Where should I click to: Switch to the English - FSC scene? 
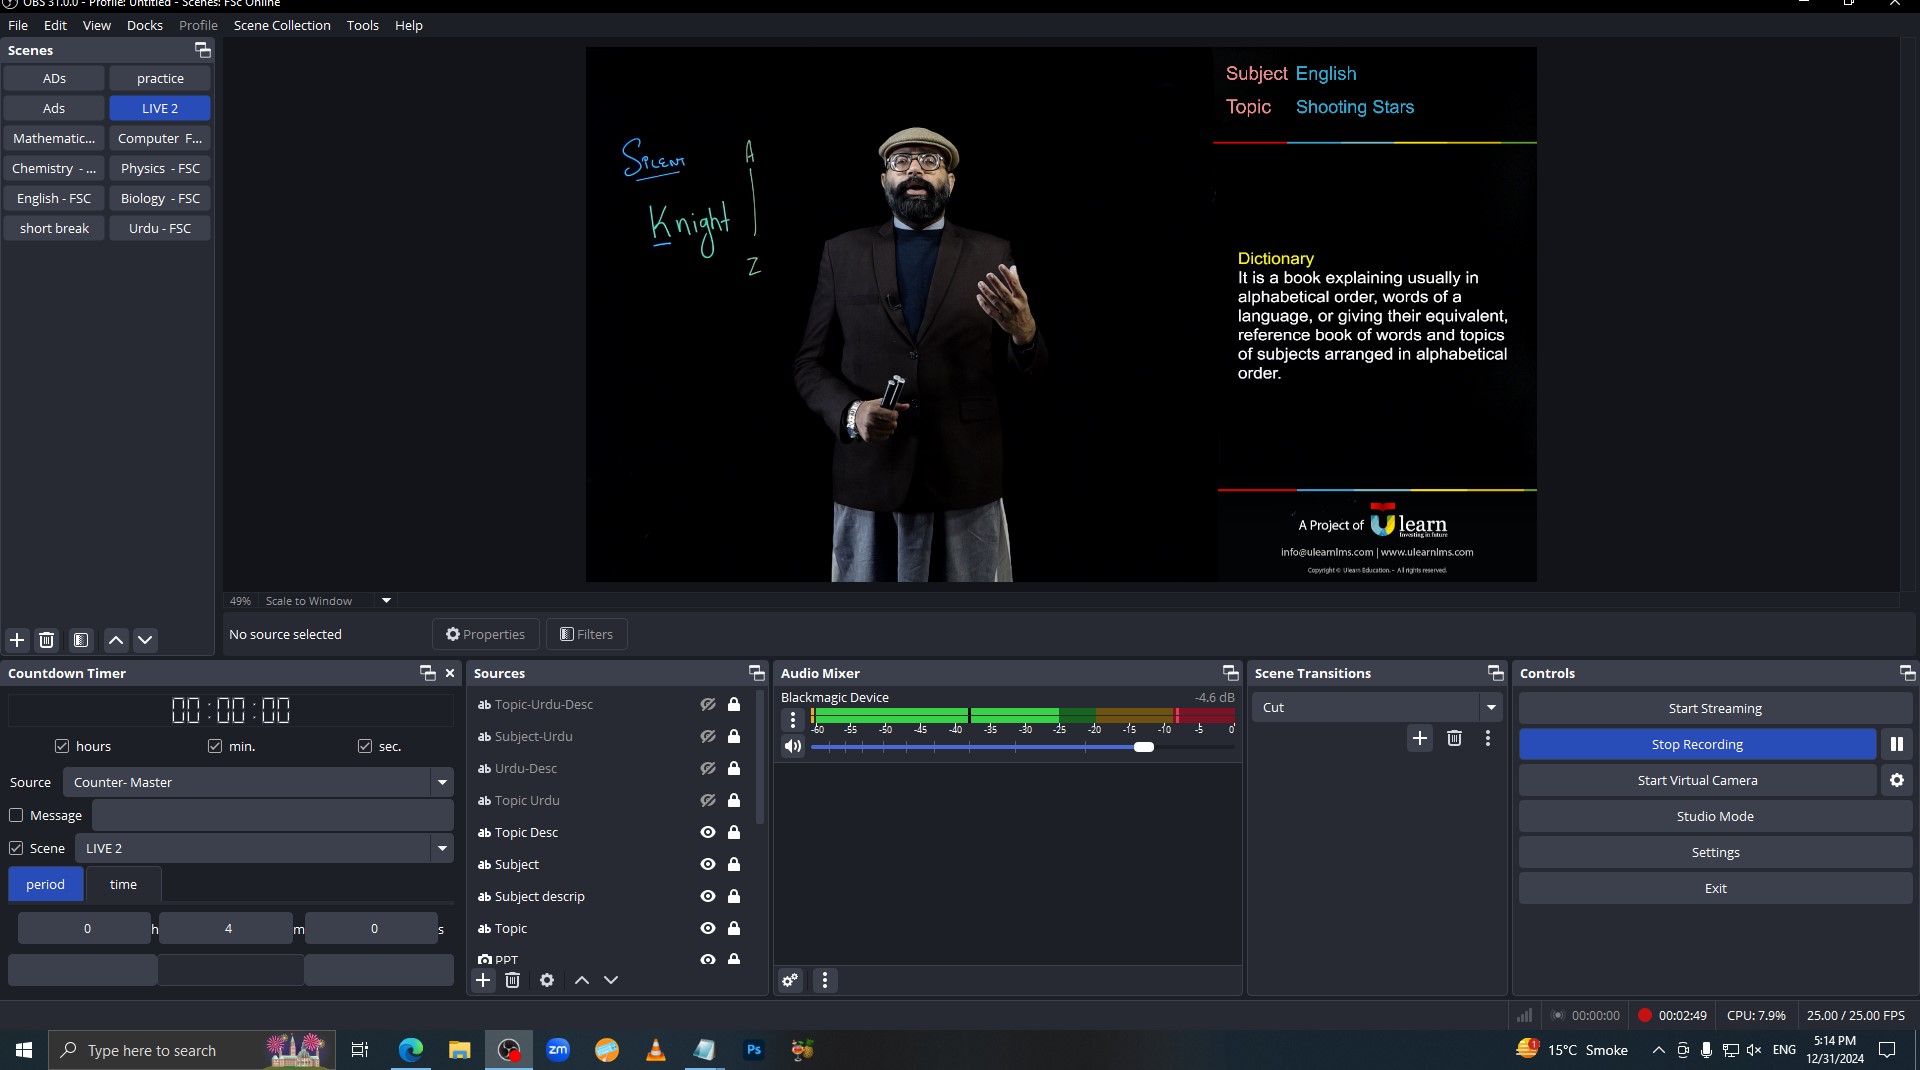54,198
